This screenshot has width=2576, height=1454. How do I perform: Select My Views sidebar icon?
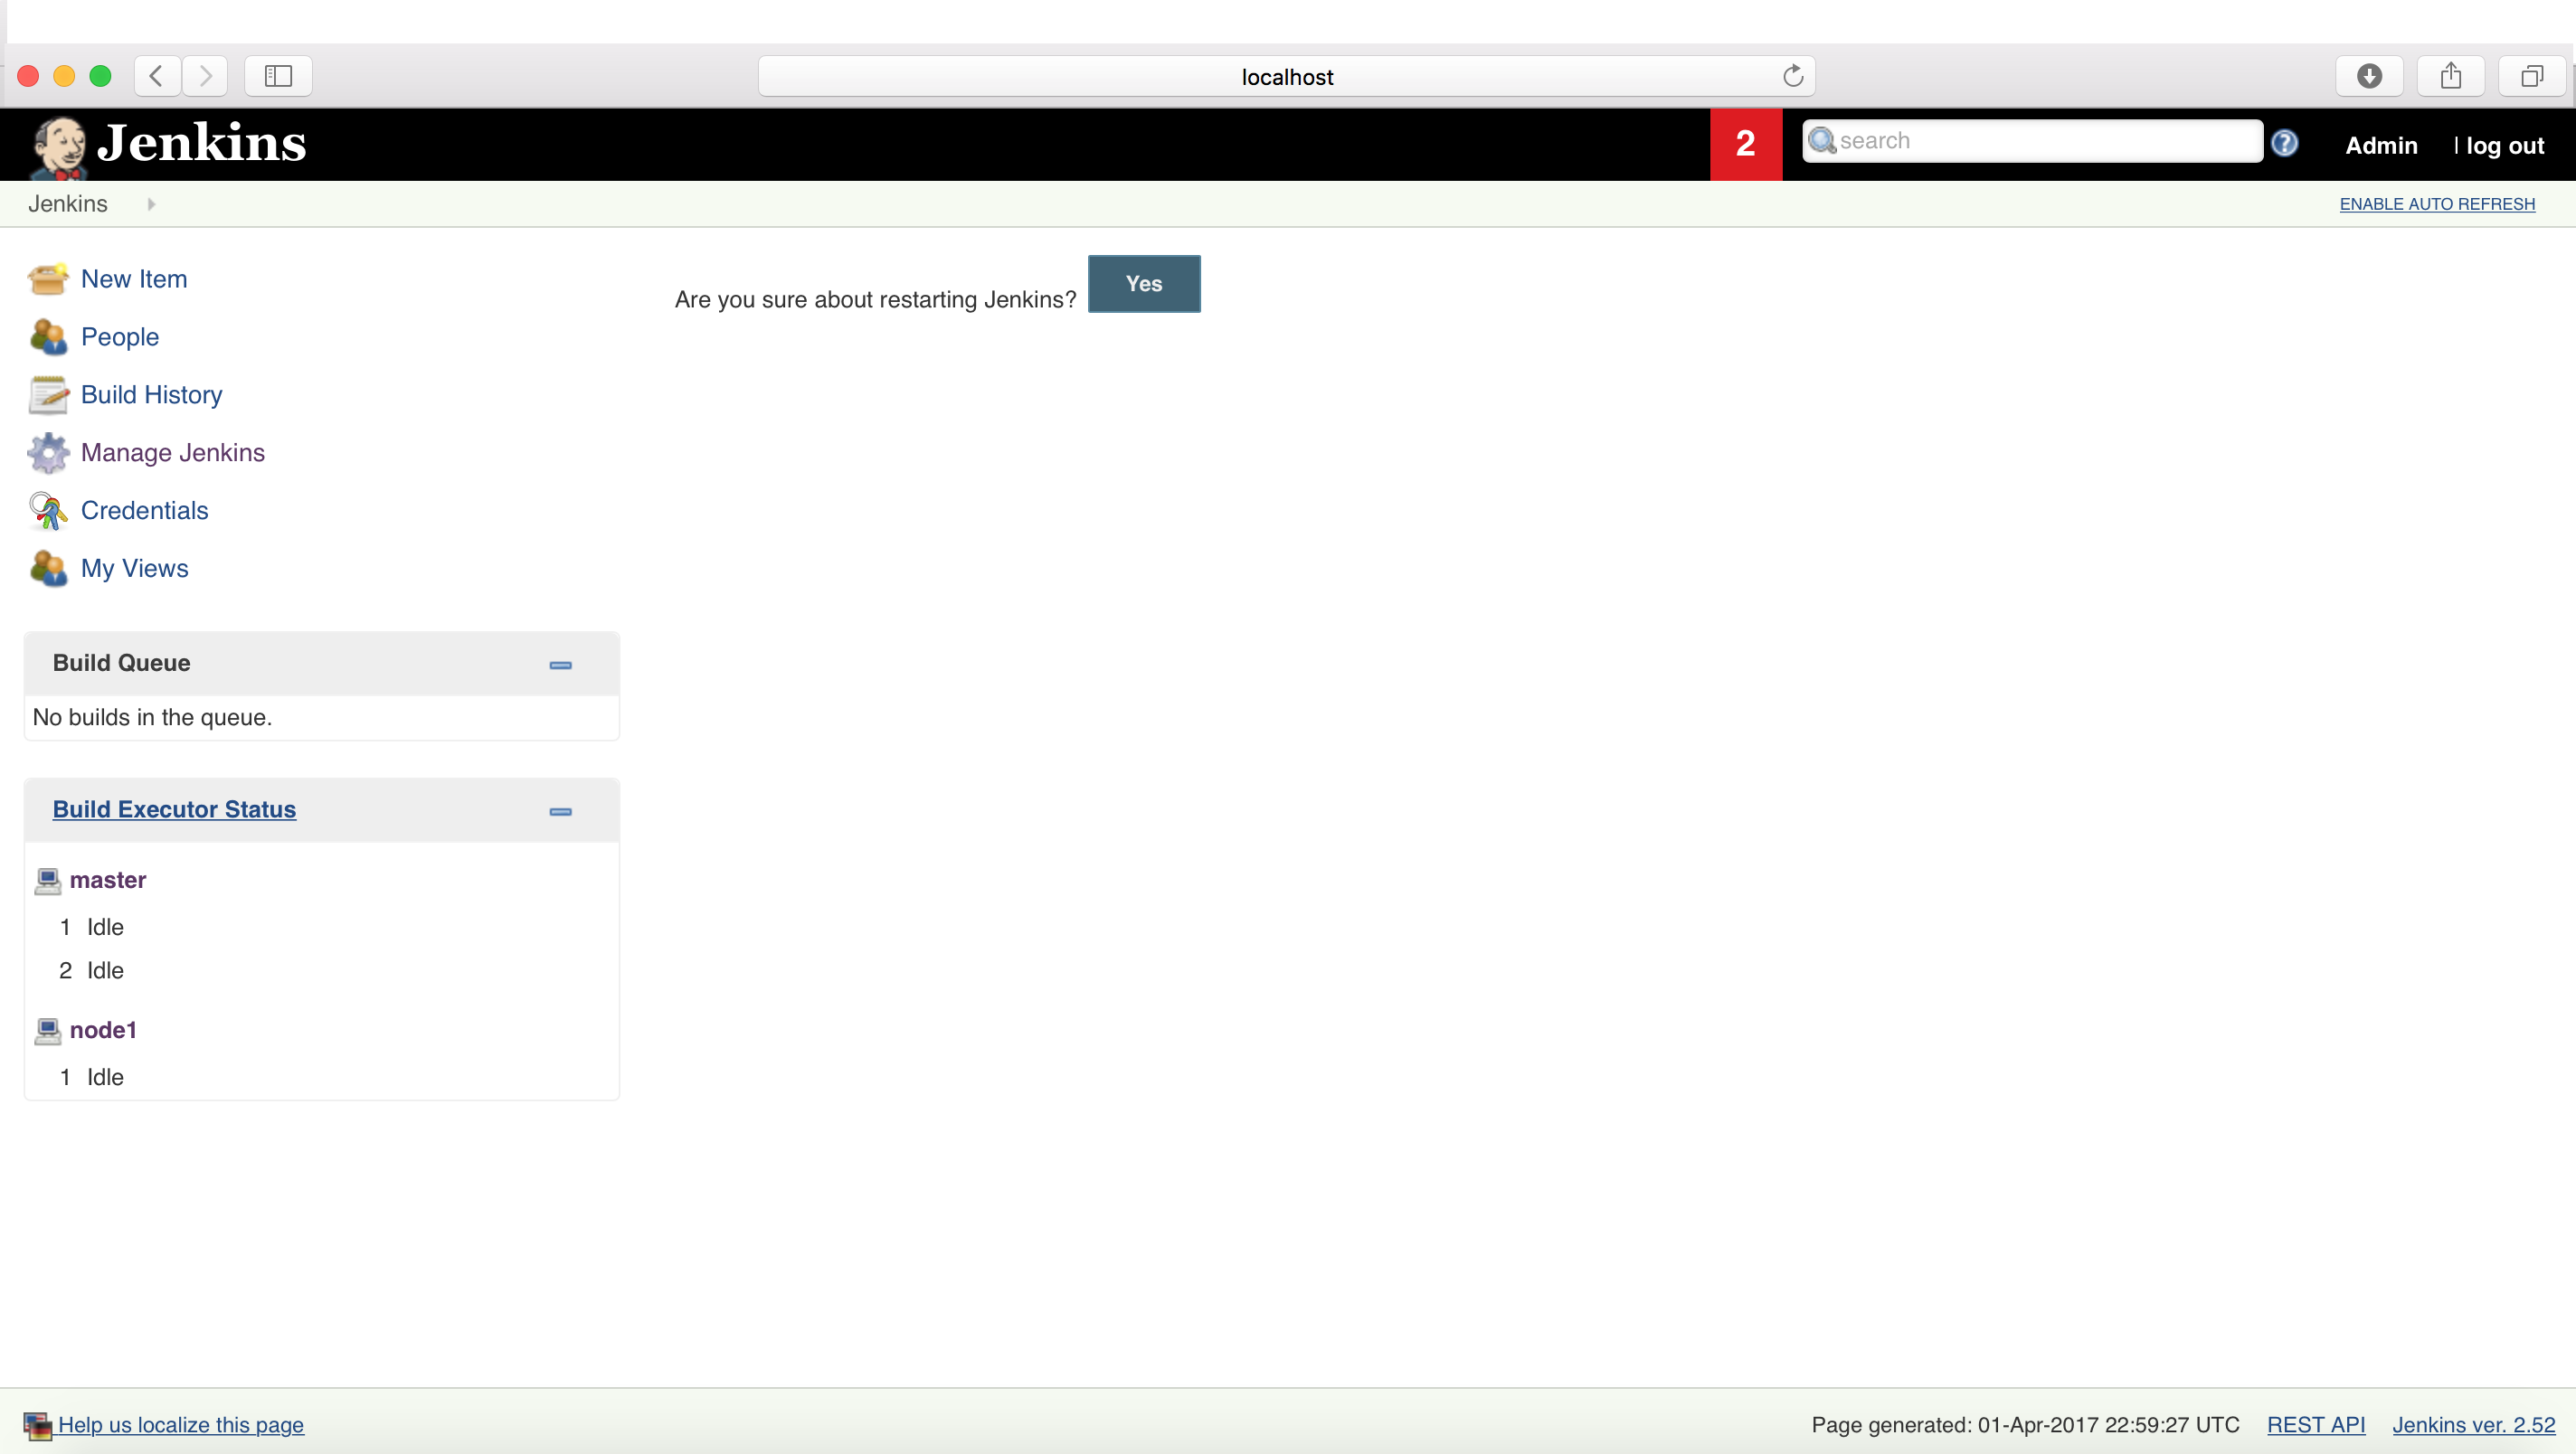coord(48,568)
